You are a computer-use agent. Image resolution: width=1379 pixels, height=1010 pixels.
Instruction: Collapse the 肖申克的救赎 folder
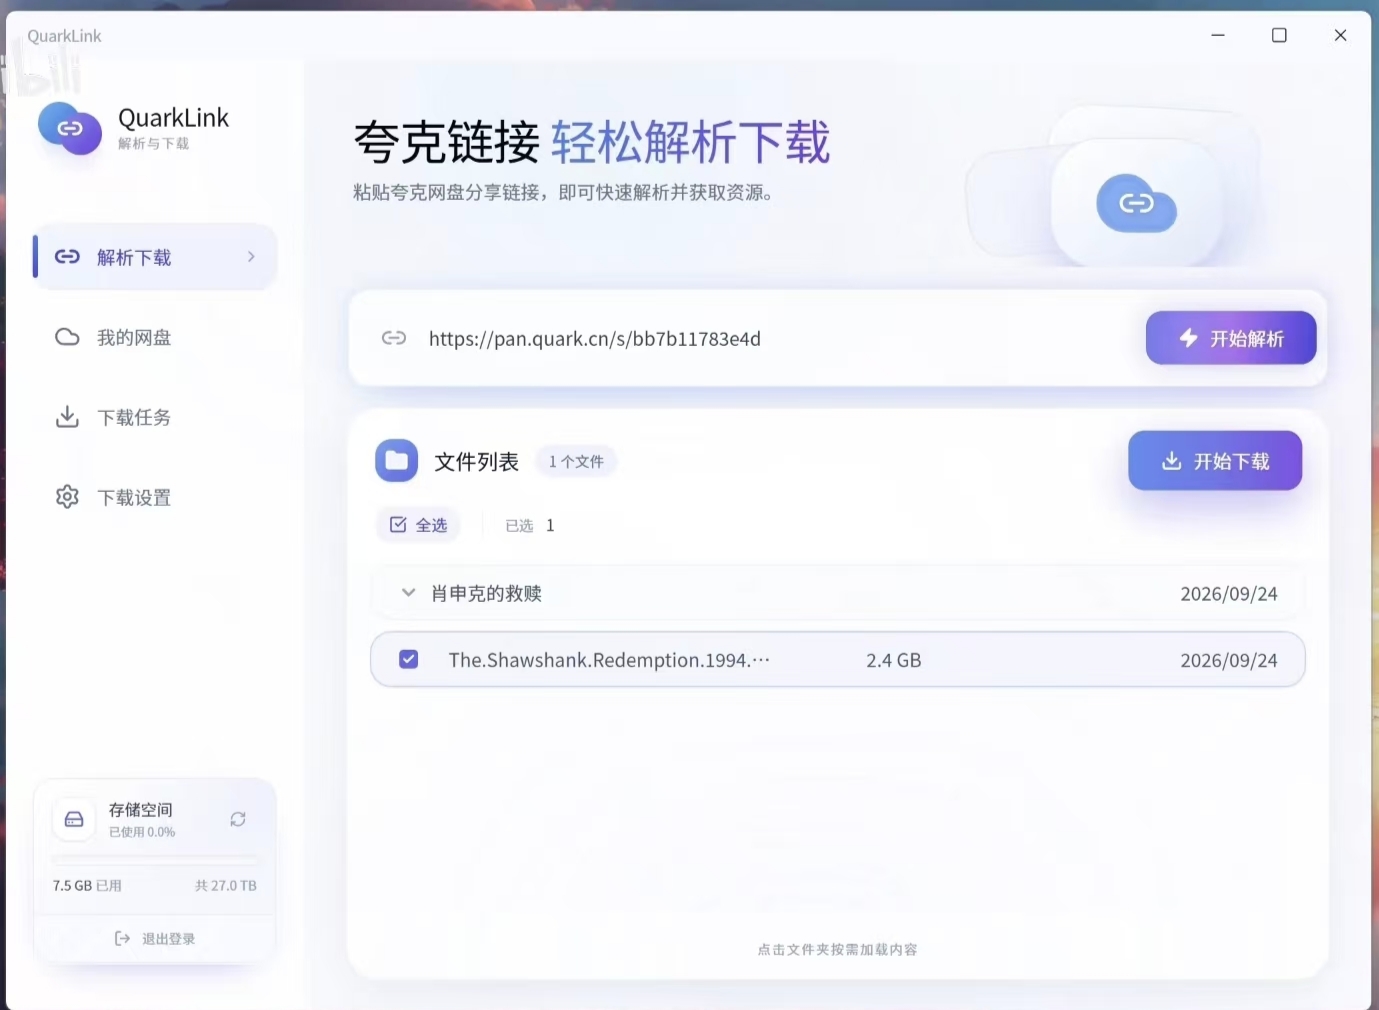click(408, 593)
